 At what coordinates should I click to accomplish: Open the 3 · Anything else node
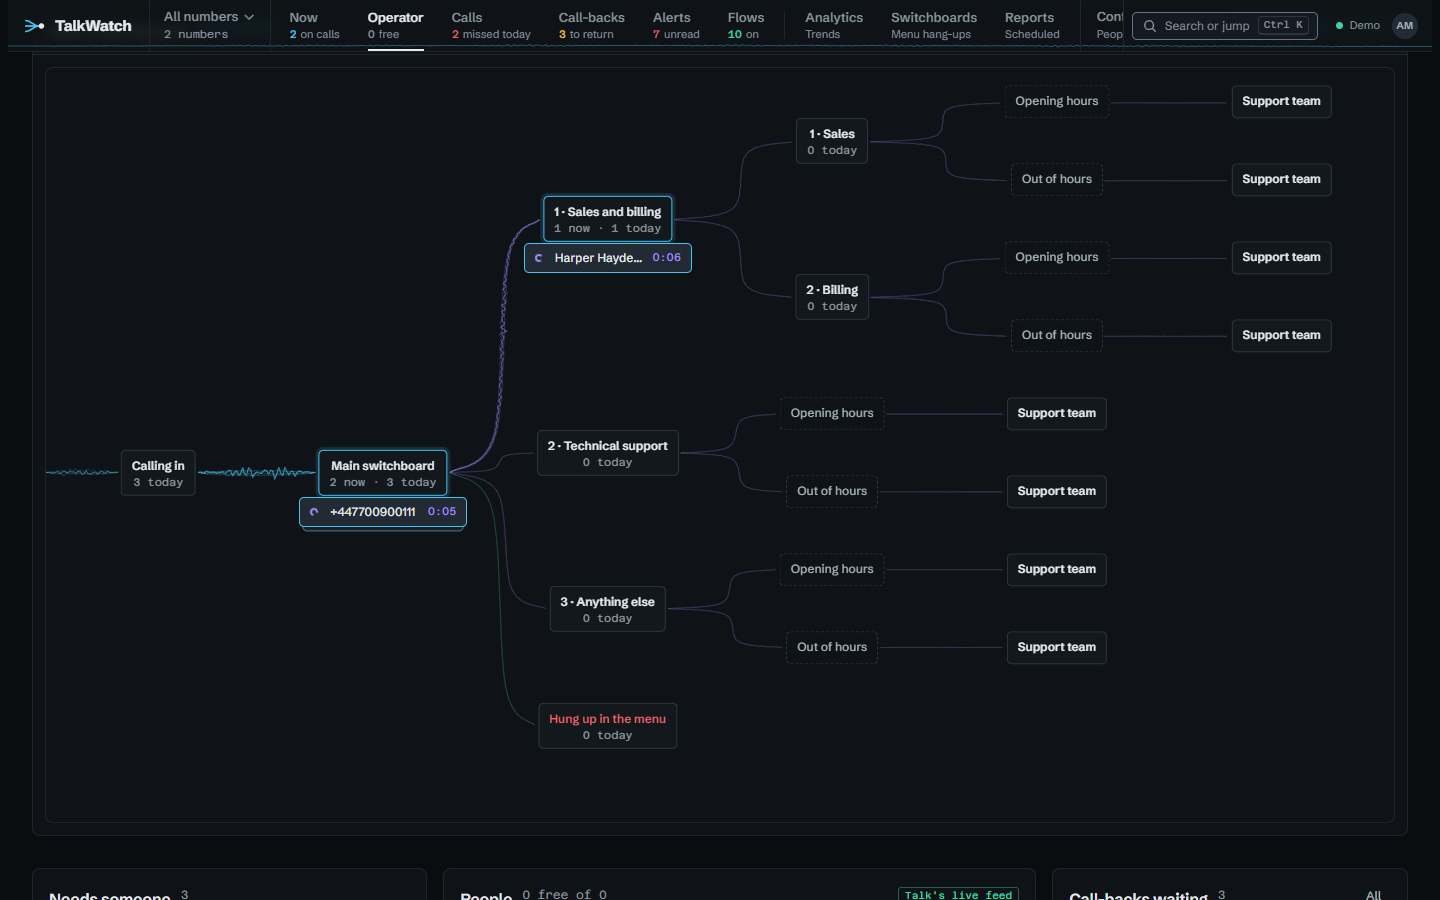[x=607, y=609]
